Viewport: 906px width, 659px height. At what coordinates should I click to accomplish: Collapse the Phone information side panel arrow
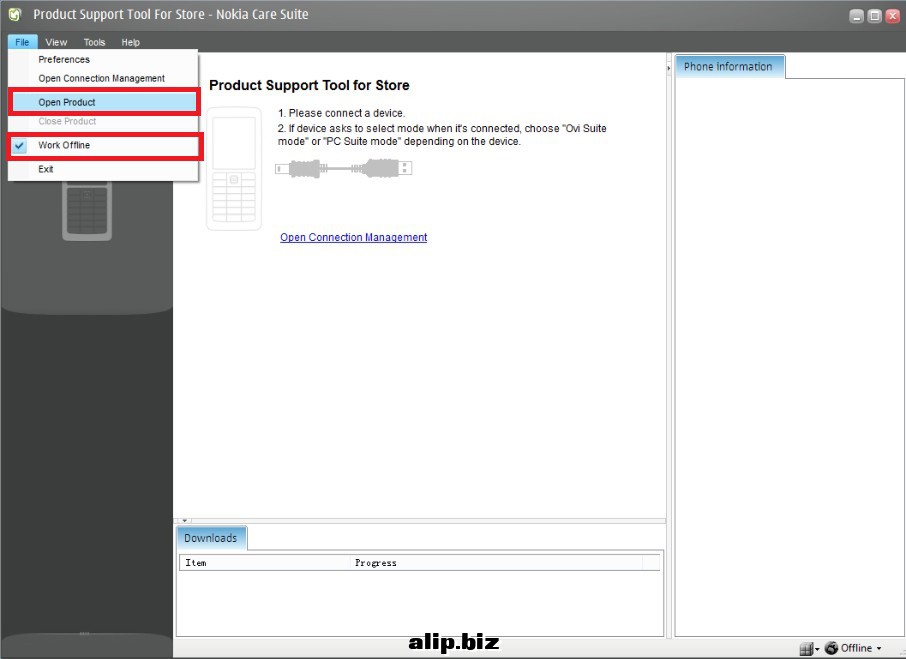[x=669, y=68]
